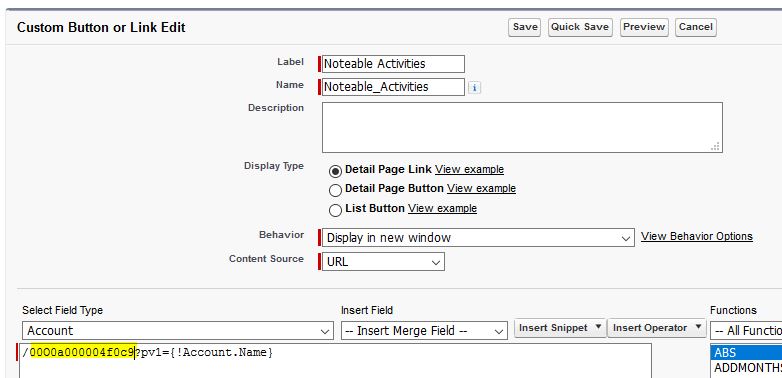This screenshot has width=782, height=378.
Task: Open the Insert Snippet menu
Action: [560, 328]
